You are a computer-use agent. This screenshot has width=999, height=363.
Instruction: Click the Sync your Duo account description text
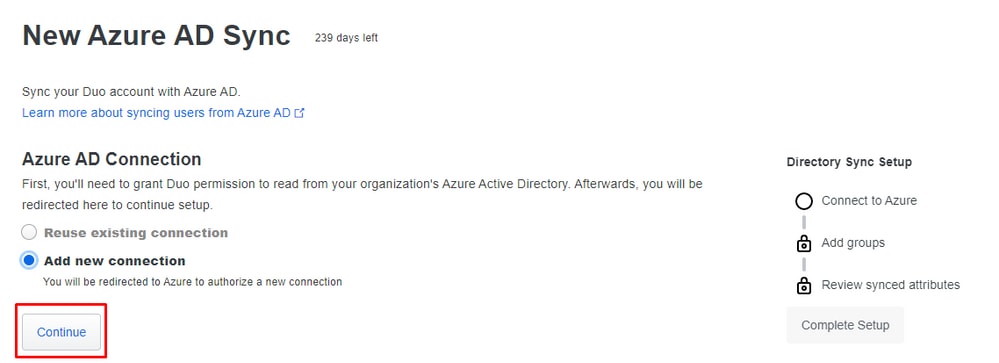131,91
